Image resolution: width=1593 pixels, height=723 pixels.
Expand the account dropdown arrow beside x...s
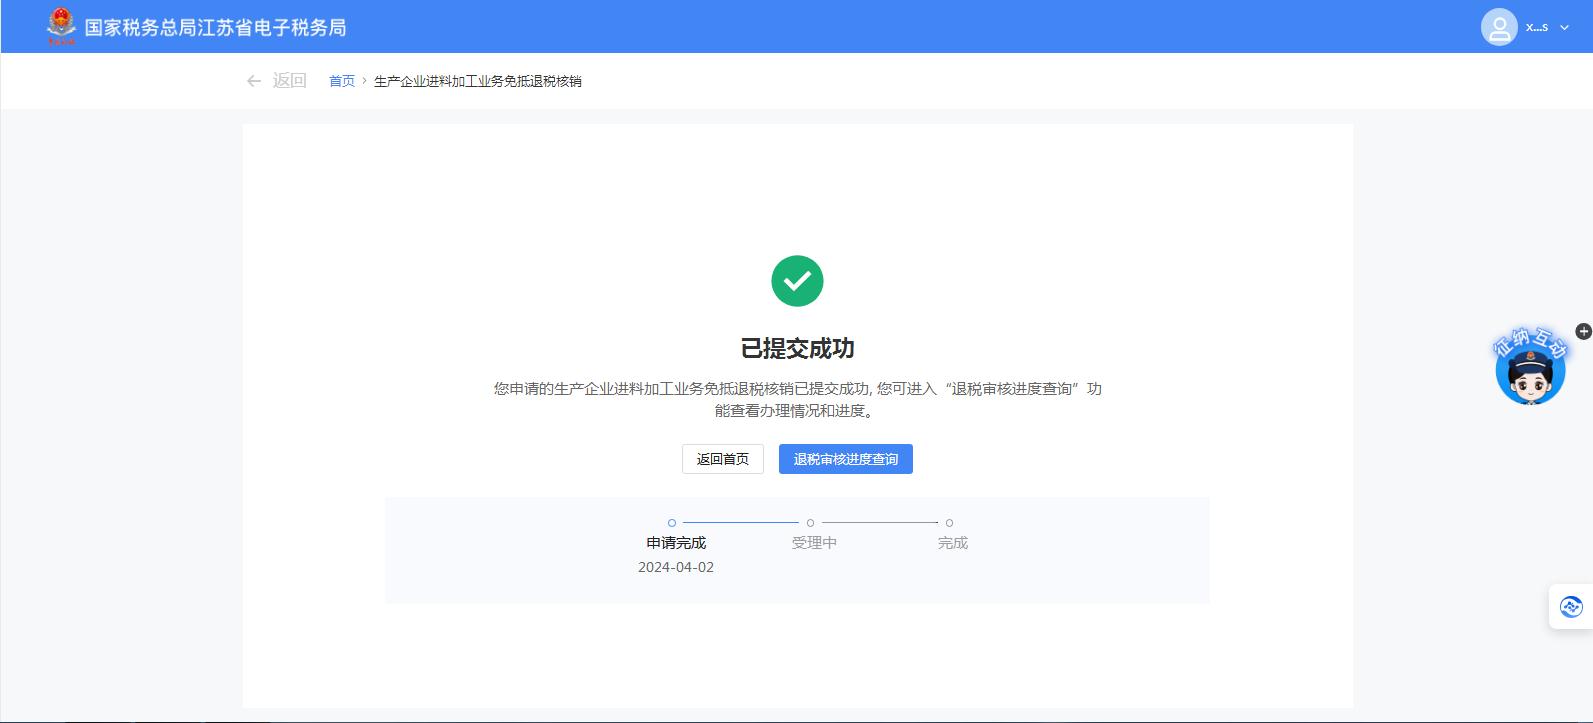(x=1565, y=28)
